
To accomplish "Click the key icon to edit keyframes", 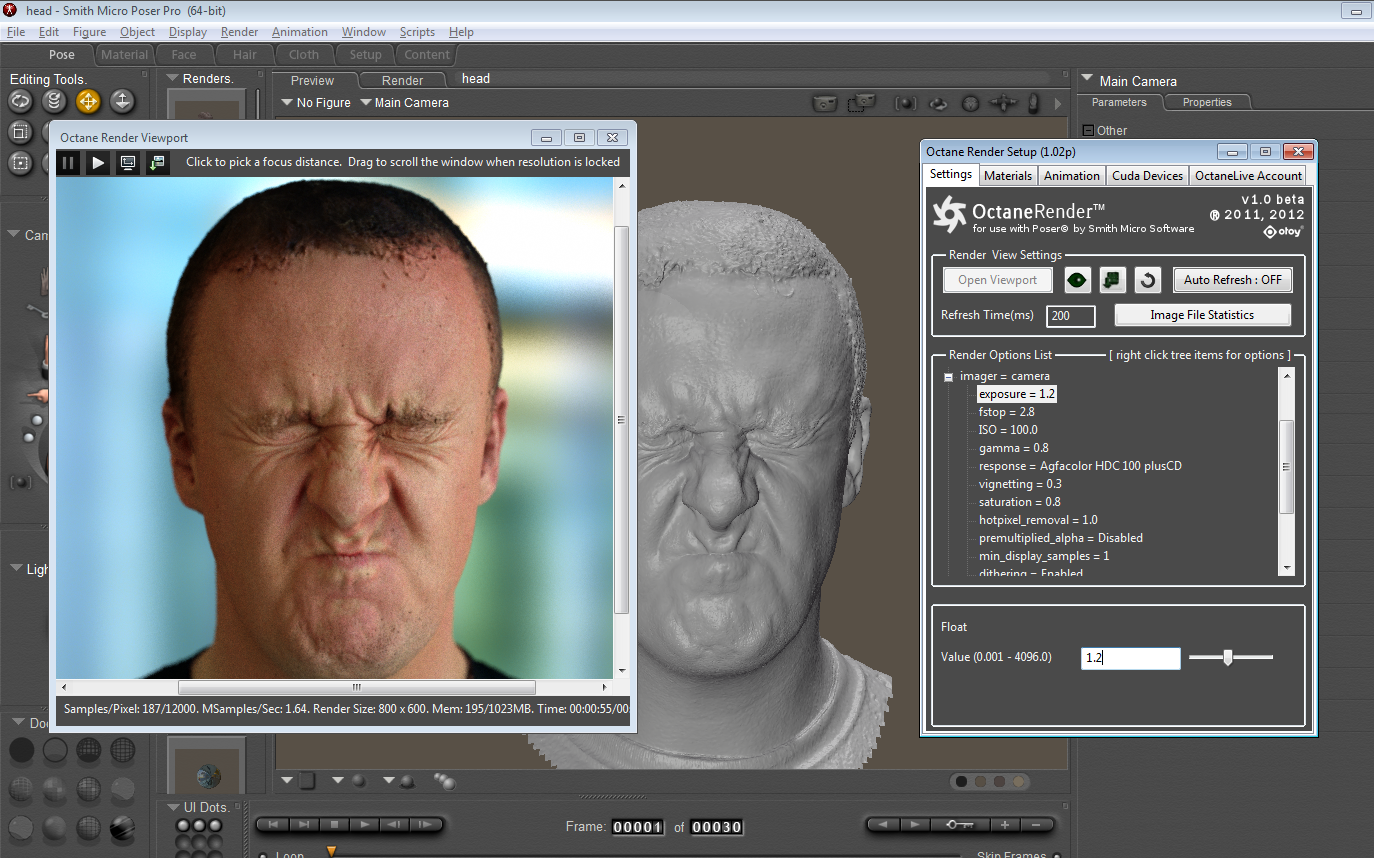I will [960, 825].
